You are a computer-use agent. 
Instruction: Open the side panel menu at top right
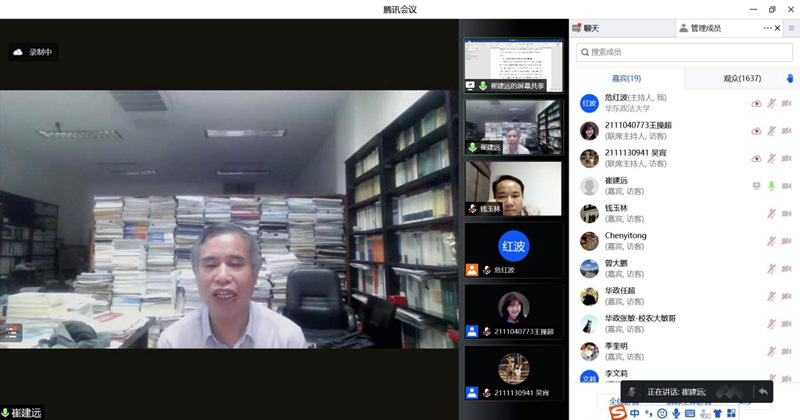tap(791, 28)
